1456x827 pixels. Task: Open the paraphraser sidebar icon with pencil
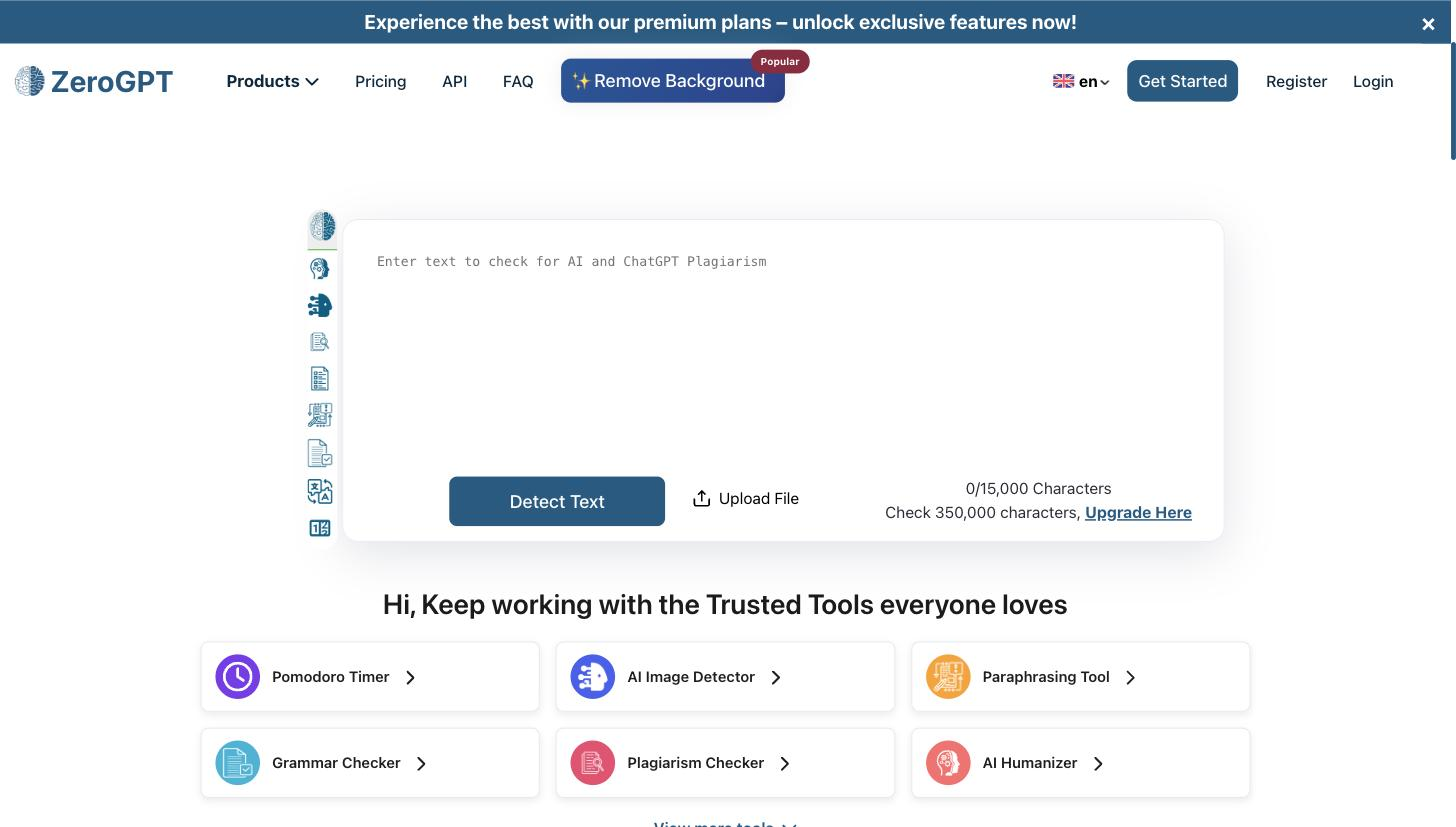pos(320,415)
